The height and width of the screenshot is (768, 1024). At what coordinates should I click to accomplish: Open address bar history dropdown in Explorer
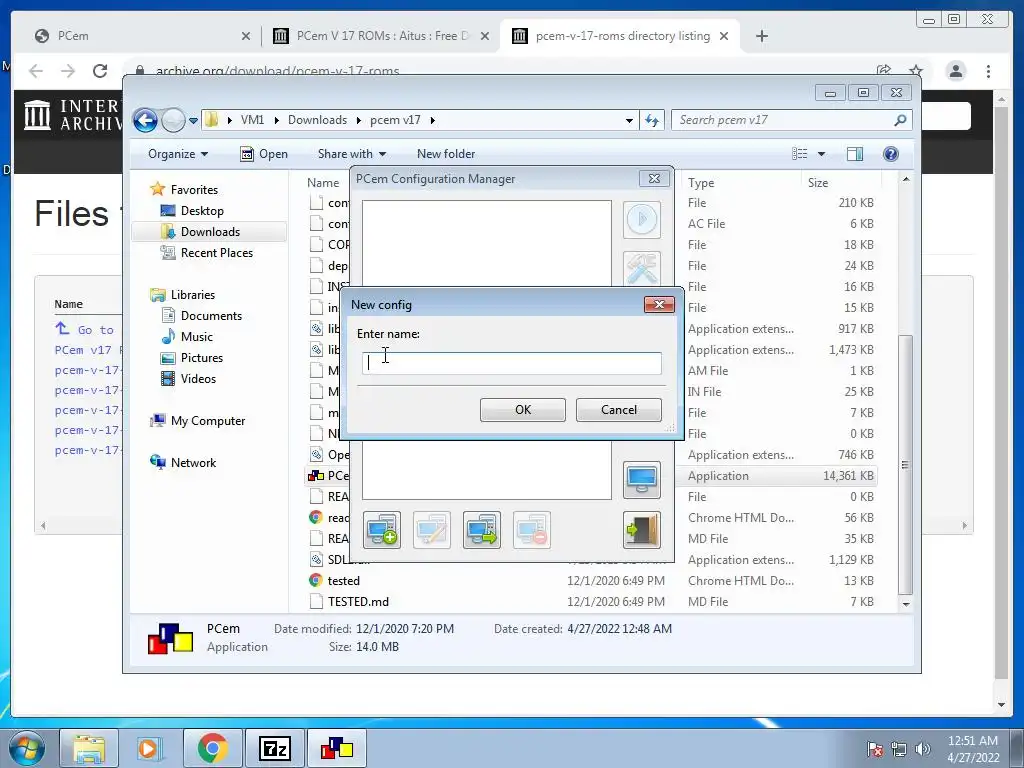pyautogui.click(x=629, y=121)
